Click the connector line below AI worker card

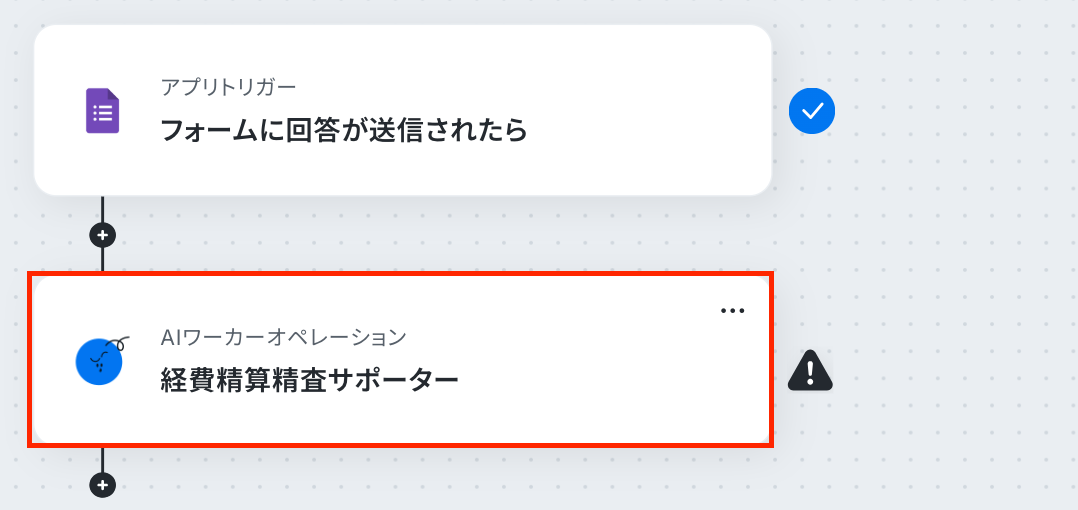[x=102, y=459]
